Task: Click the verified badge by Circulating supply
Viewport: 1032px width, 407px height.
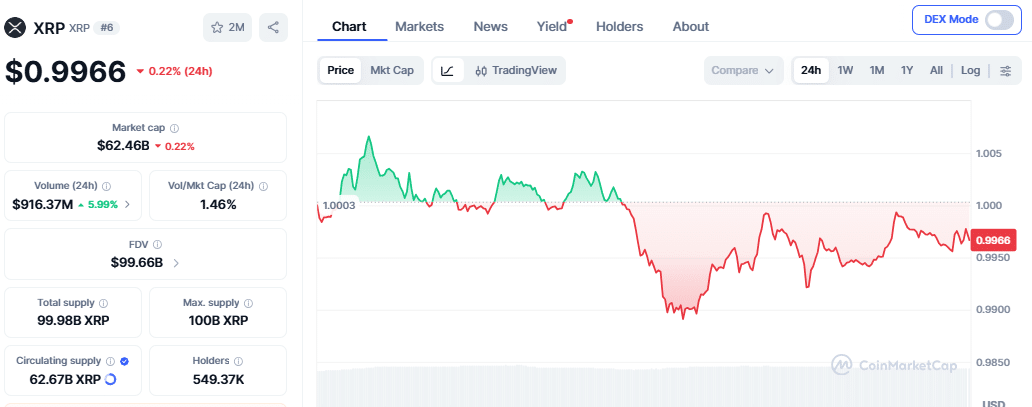Action: [x=124, y=361]
